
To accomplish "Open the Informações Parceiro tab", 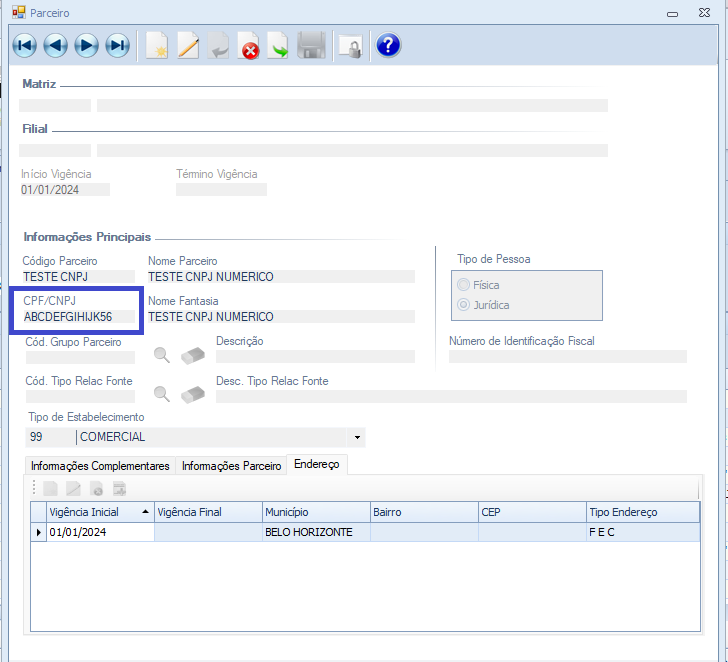I will pos(231,466).
